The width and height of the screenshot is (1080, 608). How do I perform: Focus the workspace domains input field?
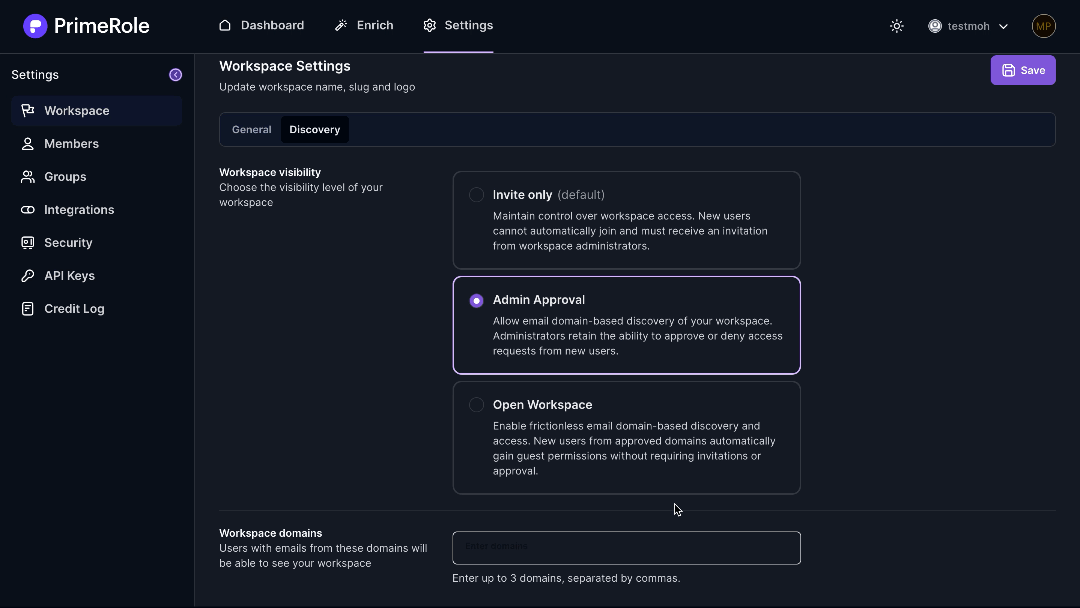pyautogui.click(x=626, y=548)
